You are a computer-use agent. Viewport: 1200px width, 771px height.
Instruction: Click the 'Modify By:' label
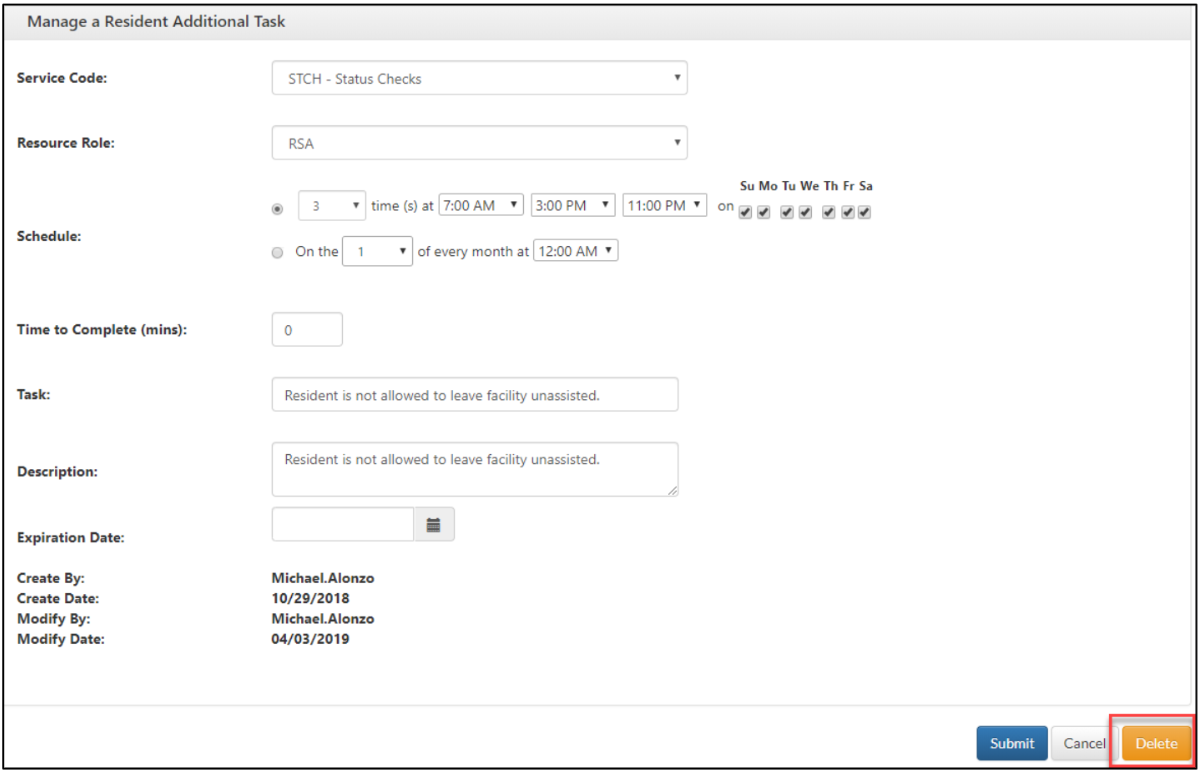[52, 618]
